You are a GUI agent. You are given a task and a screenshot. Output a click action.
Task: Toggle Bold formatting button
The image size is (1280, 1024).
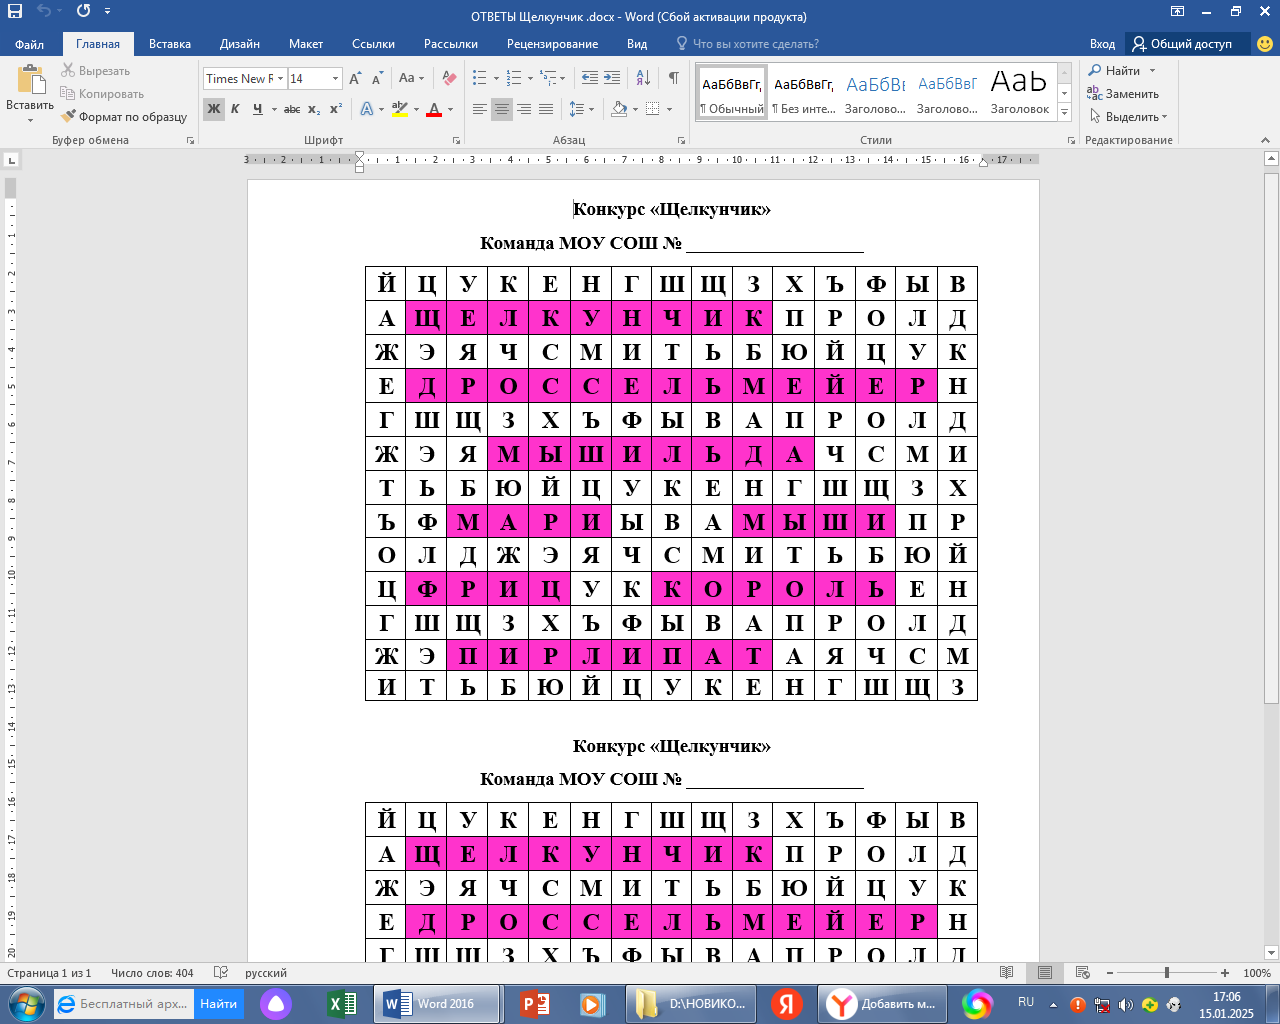tap(213, 109)
